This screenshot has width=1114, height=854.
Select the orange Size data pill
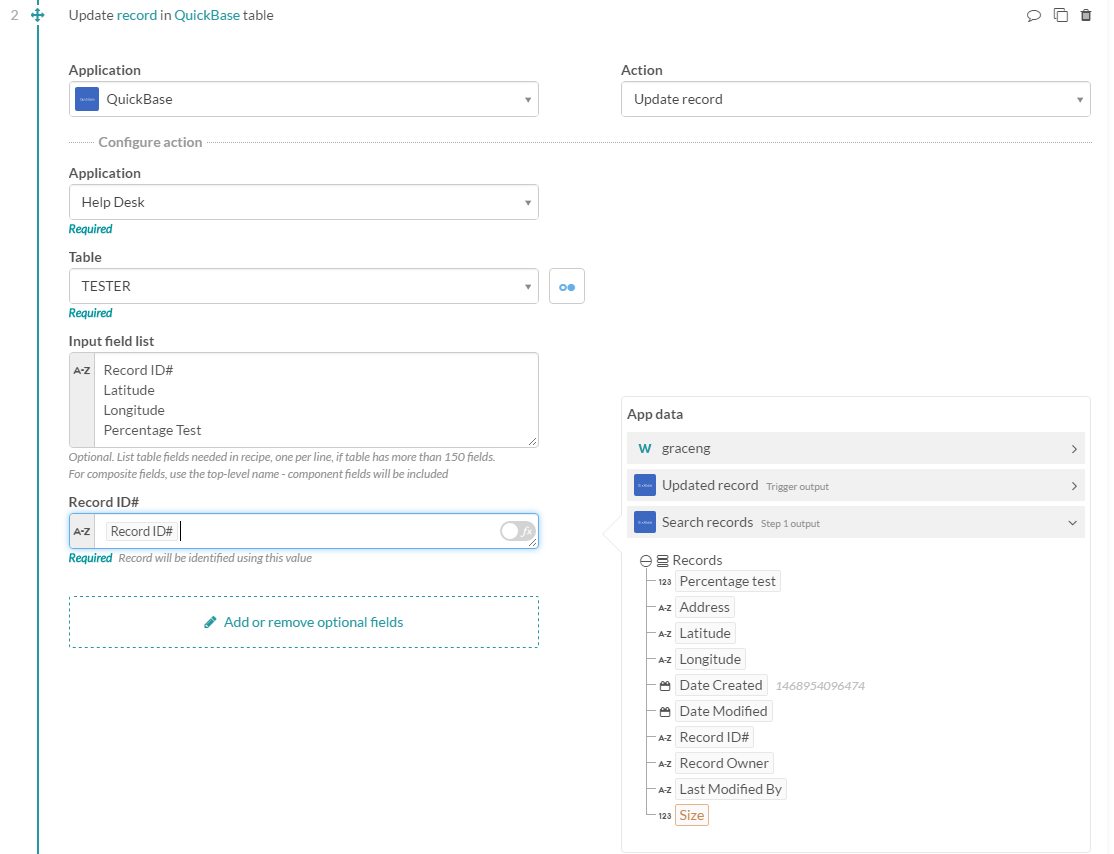point(691,816)
